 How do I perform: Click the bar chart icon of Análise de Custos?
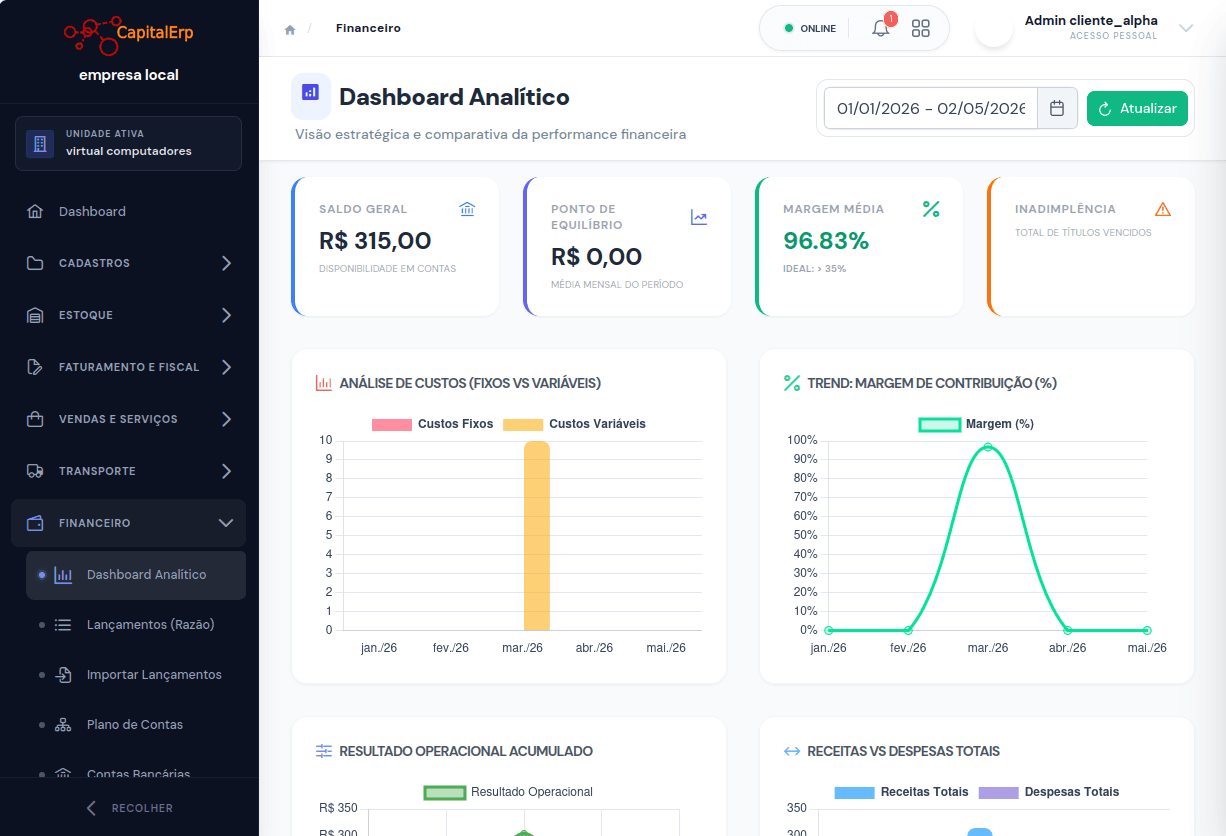coord(323,383)
